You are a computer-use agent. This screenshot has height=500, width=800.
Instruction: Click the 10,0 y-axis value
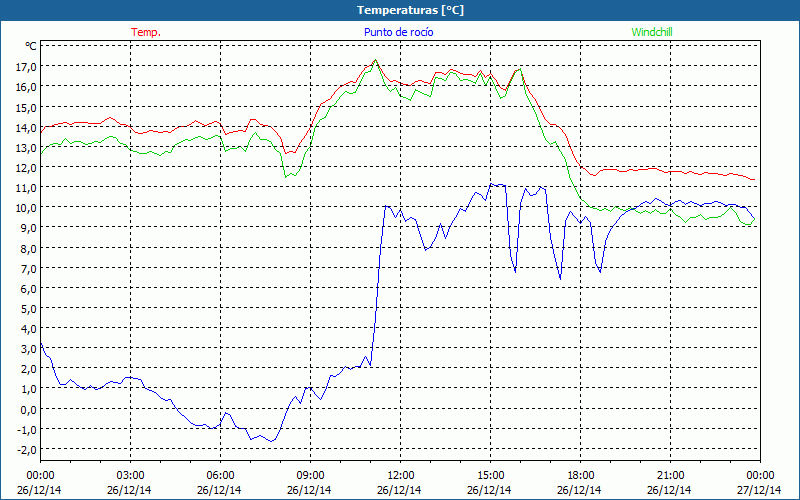click(x=27, y=208)
